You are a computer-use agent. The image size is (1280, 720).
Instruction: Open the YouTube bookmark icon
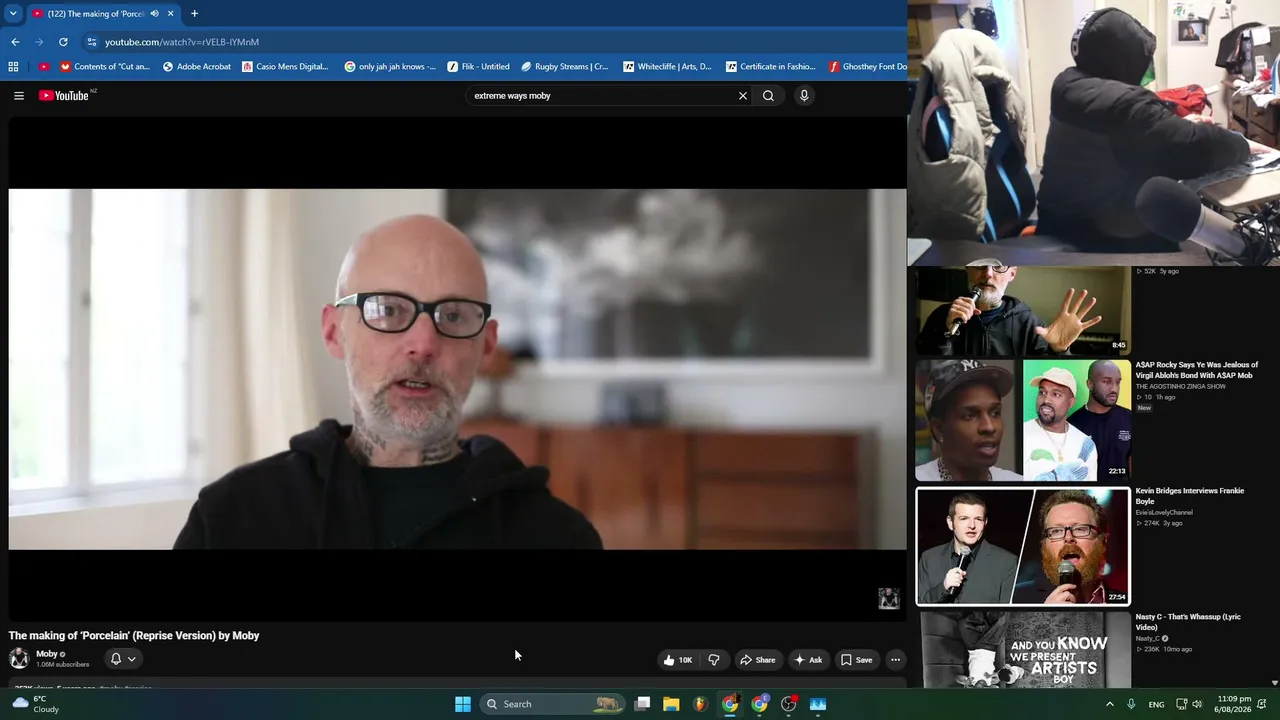coord(43,67)
